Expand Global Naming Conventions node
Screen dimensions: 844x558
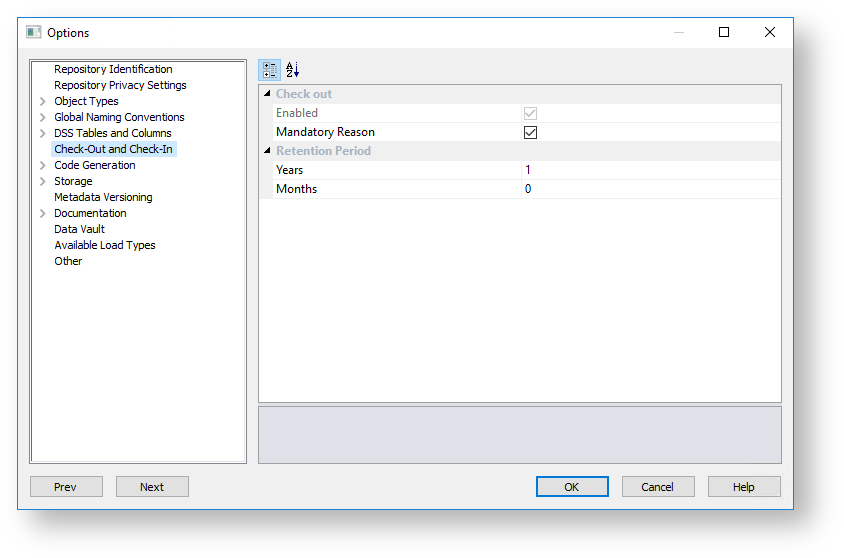coord(42,118)
